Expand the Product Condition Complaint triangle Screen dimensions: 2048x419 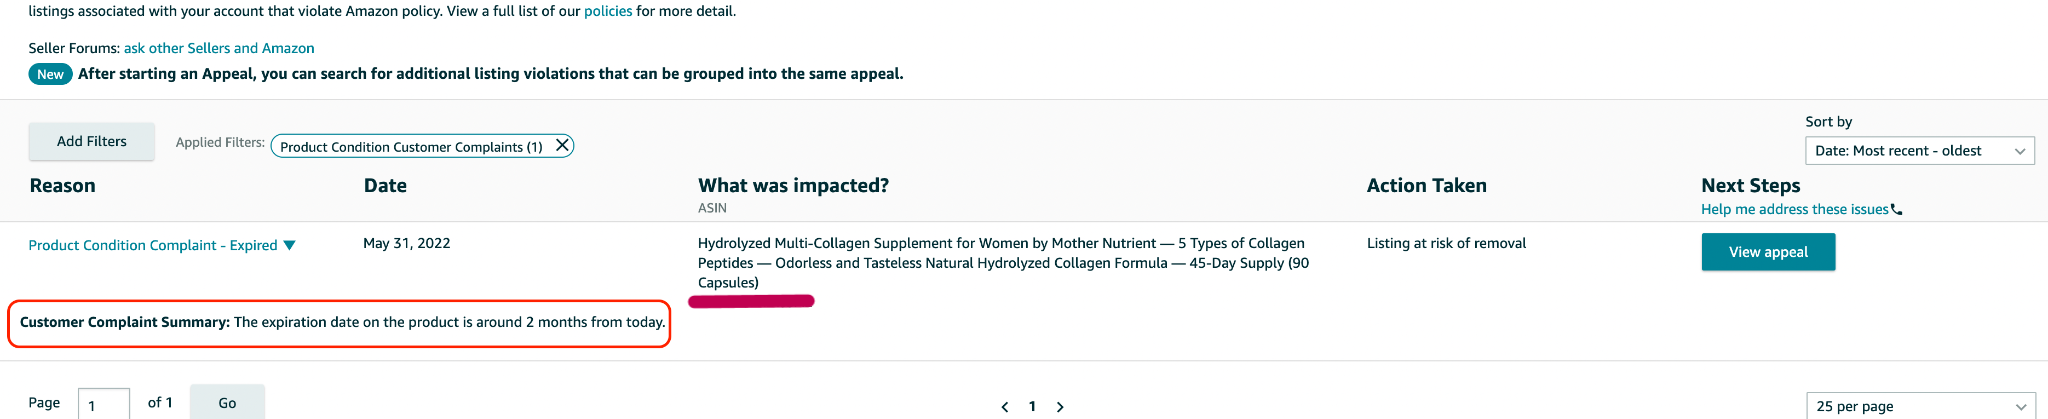tap(290, 245)
